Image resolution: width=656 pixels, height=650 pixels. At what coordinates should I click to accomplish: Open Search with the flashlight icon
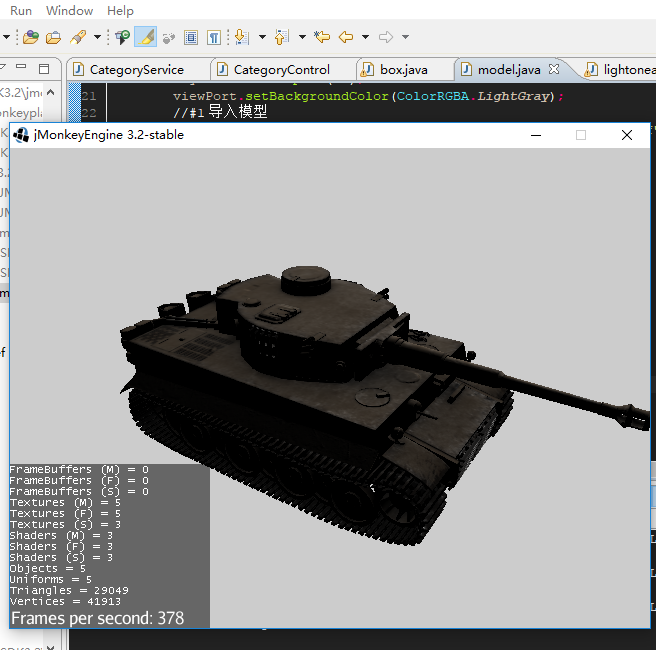[78, 37]
